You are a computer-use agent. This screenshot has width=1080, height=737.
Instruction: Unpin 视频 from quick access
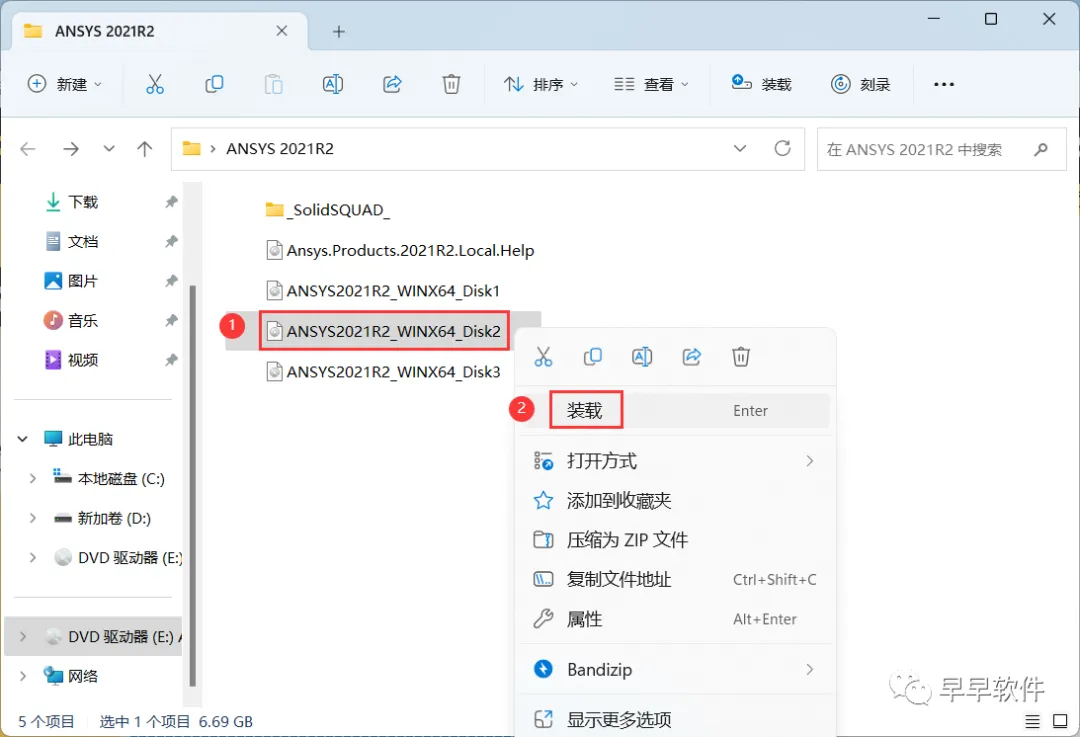click(x=171, y=360)
